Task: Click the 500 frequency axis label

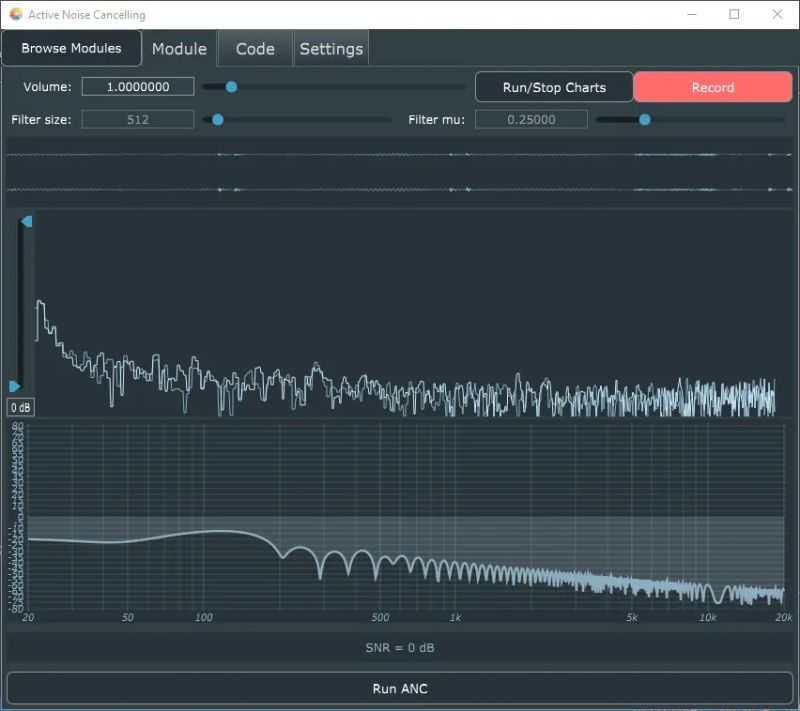Action: pos(380,617)
